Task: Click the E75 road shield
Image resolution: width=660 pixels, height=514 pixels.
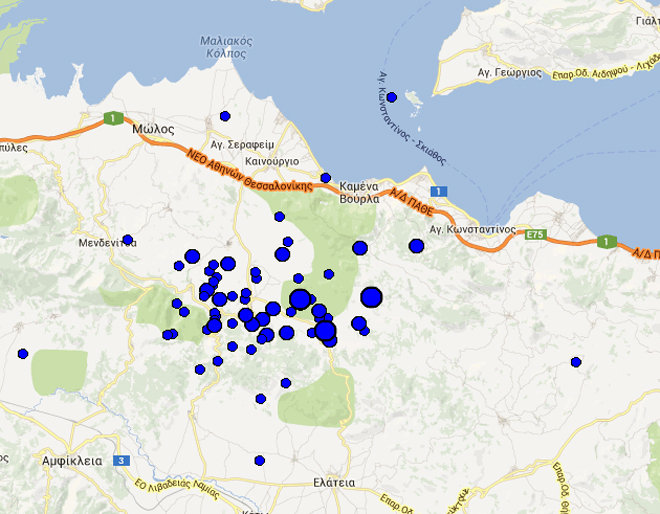Action: pos(535,234)
